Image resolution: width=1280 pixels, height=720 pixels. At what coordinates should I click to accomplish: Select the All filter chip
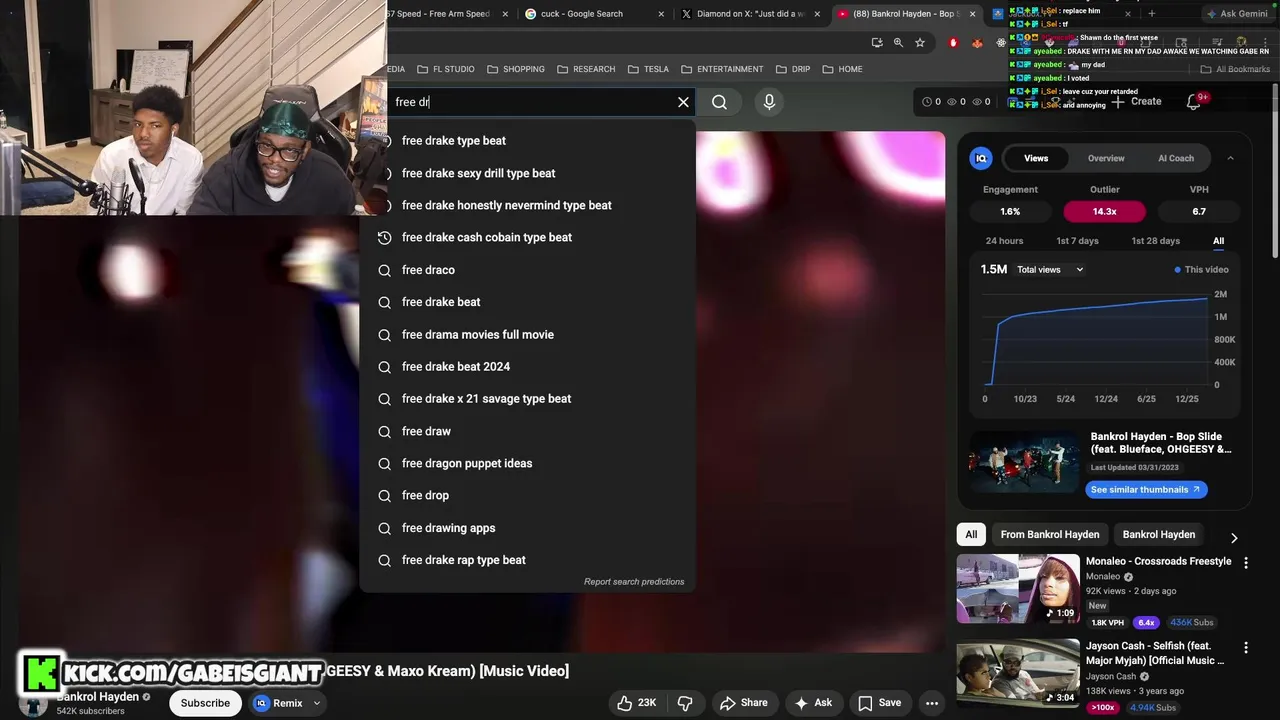971,535
